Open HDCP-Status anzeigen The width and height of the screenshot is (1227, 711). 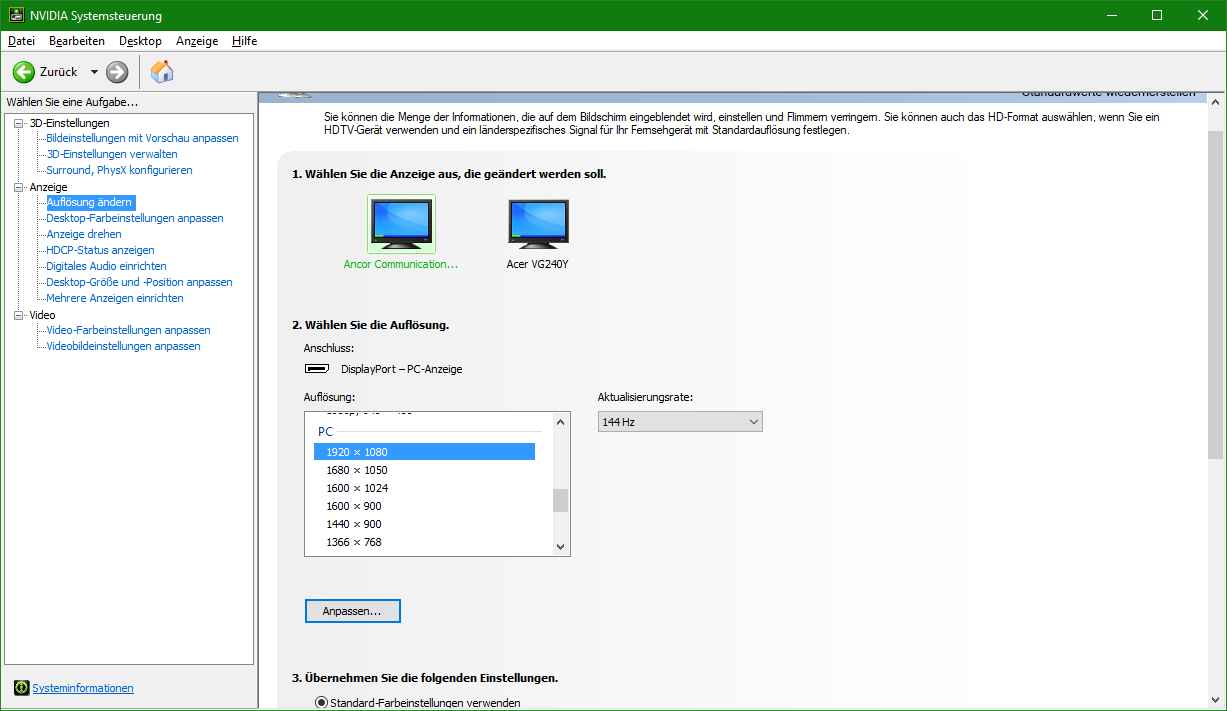click(x=100, y=250)
